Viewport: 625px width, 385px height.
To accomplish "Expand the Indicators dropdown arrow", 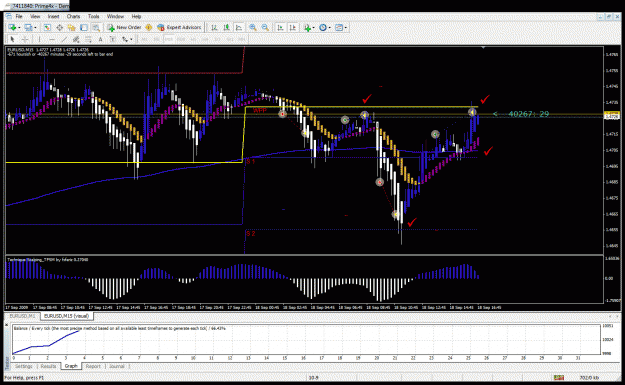I will (314, 28).
